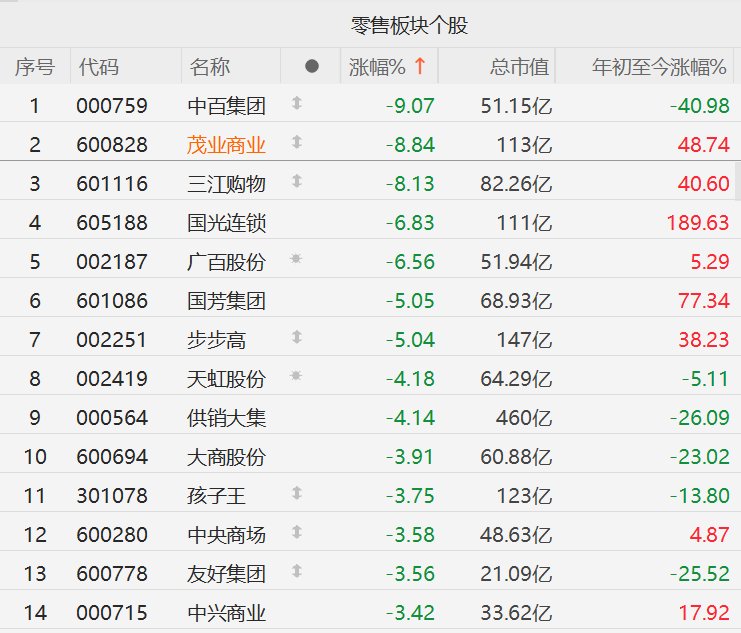Viewport: 741px width, 633px height.
Task: Select stock name 中央商场
Action: pos(226,535)
